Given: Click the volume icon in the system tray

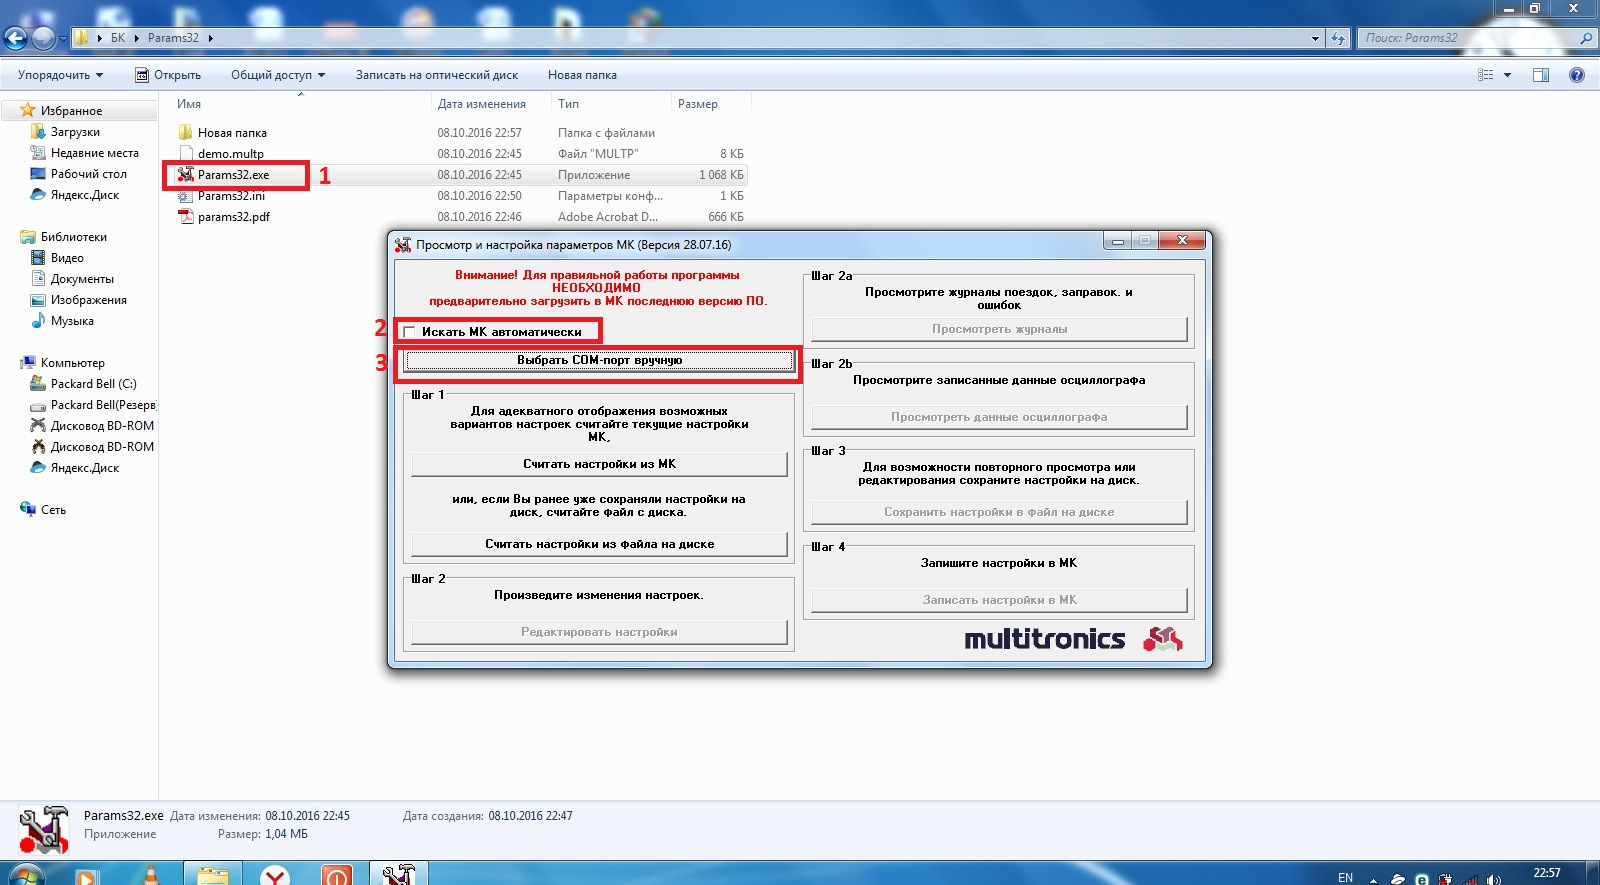Looking at the screenshot, I should pyautogui.click(x=1493, y=880).
